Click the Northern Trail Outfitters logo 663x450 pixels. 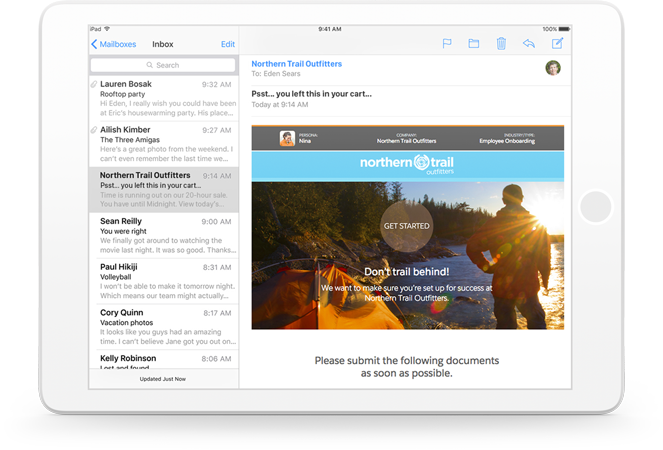(408, 164)
